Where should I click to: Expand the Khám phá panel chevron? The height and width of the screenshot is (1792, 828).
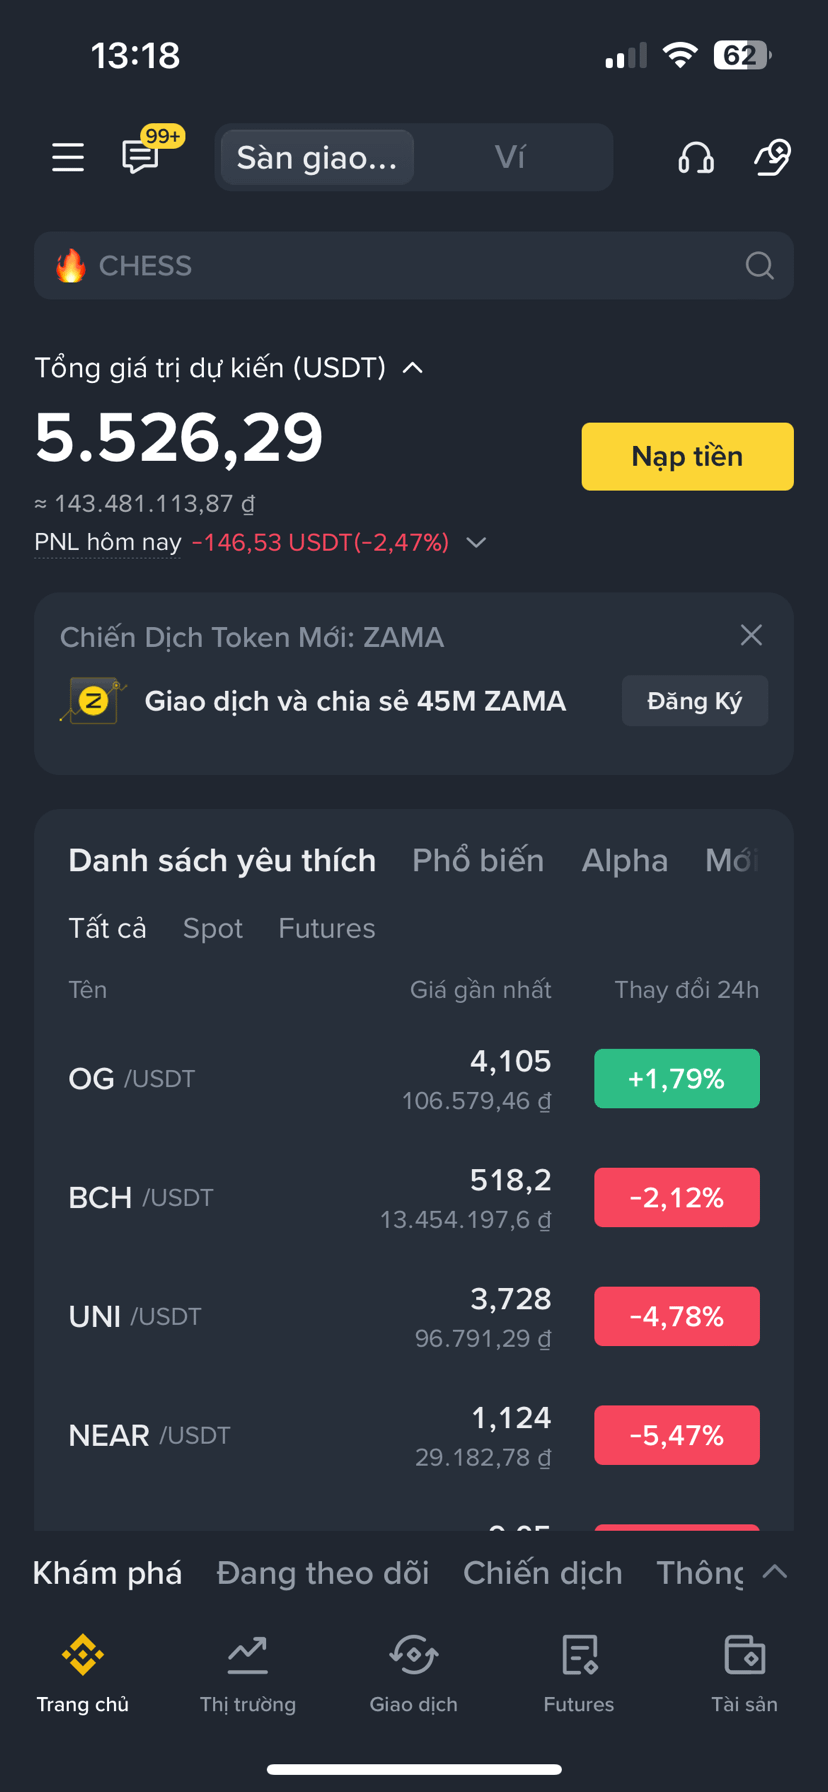click(775, 1572)
